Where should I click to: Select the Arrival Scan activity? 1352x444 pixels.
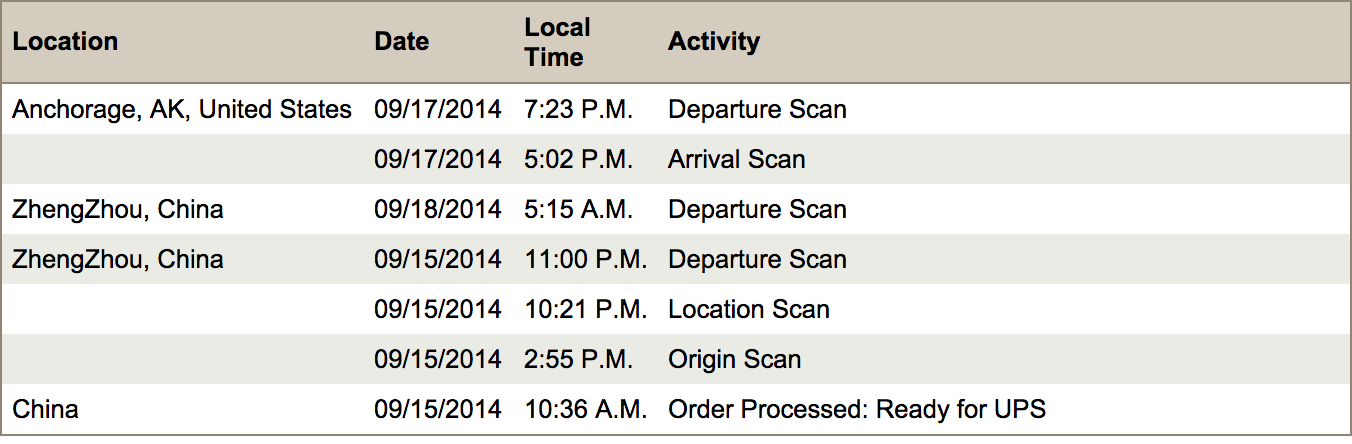[737, 160]
